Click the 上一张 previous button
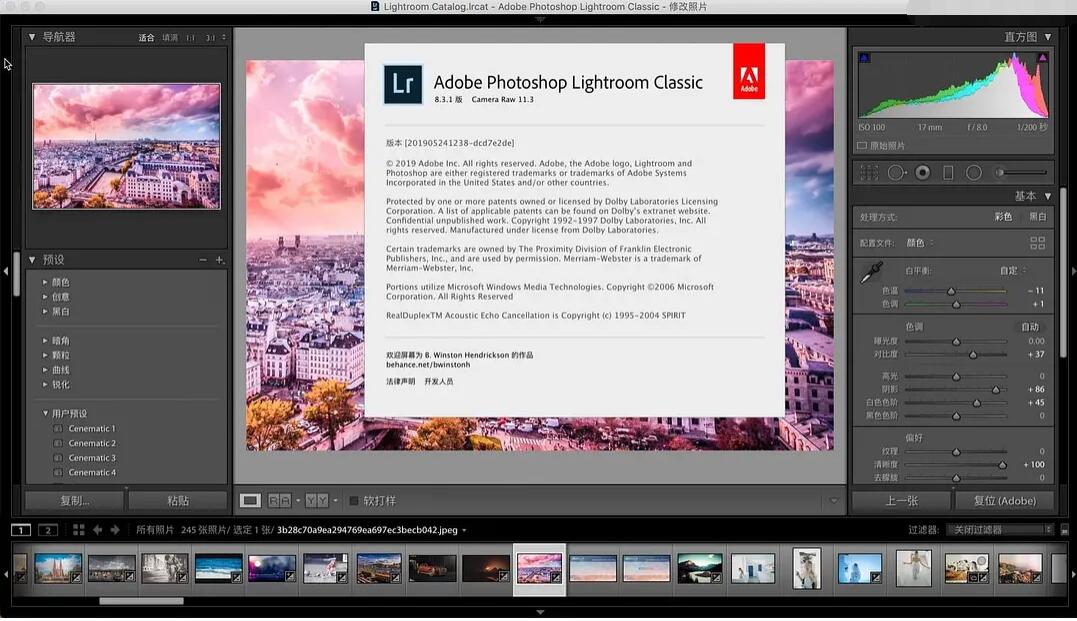Image resolution: width=1077 pixels, height=621 pixels. pyautogui.click(x=902, y=501)
